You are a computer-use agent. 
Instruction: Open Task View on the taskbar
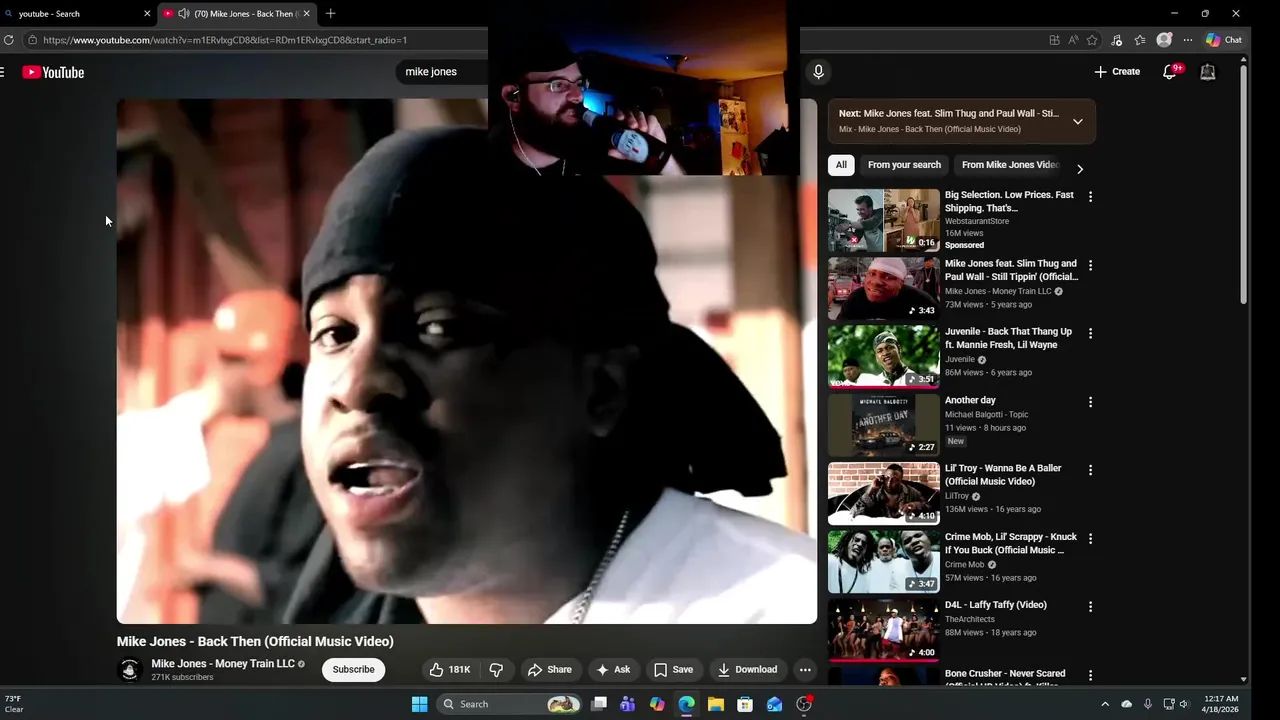point(599,704)
